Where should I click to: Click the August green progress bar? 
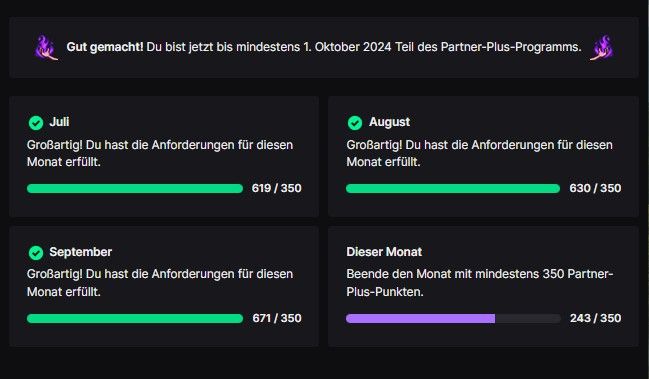coord(453,189)
